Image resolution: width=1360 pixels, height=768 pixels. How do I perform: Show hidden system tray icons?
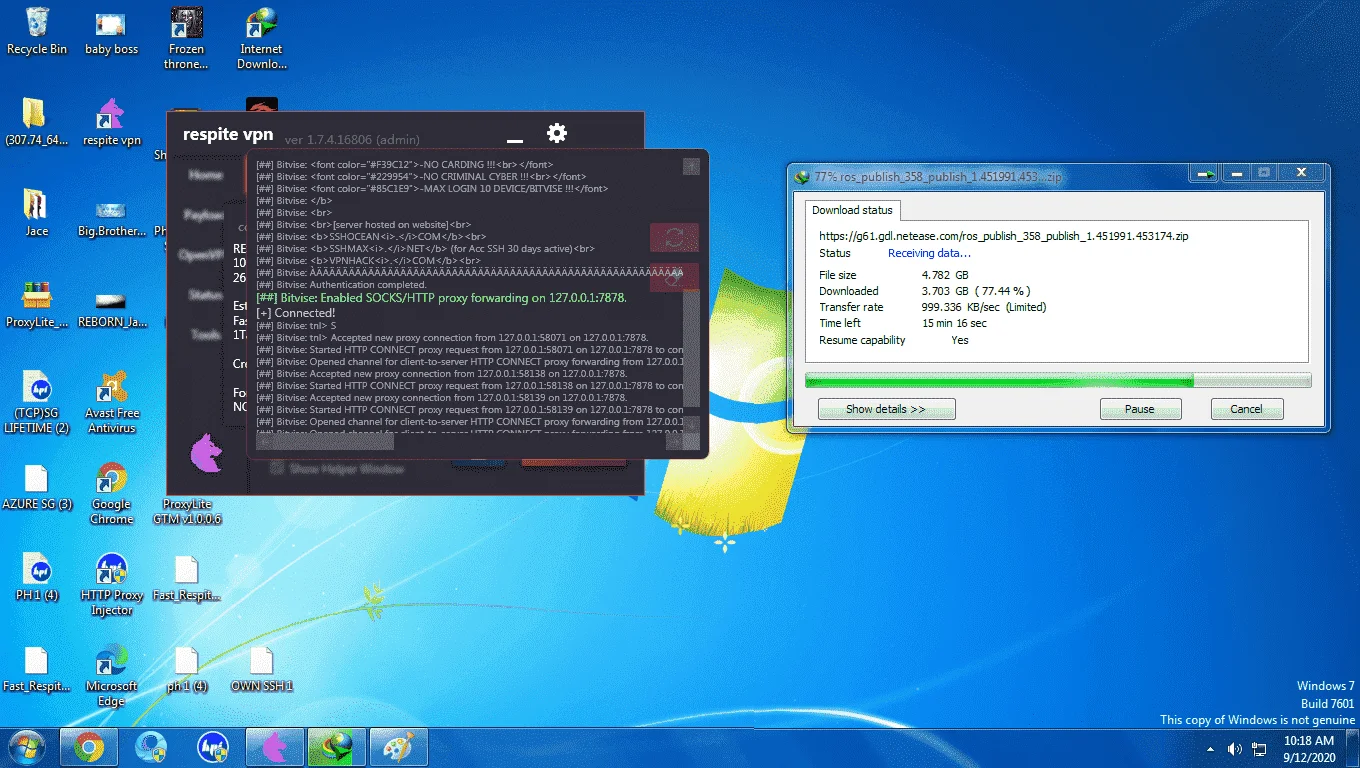pyautogui.click(x=1211, y=749)
